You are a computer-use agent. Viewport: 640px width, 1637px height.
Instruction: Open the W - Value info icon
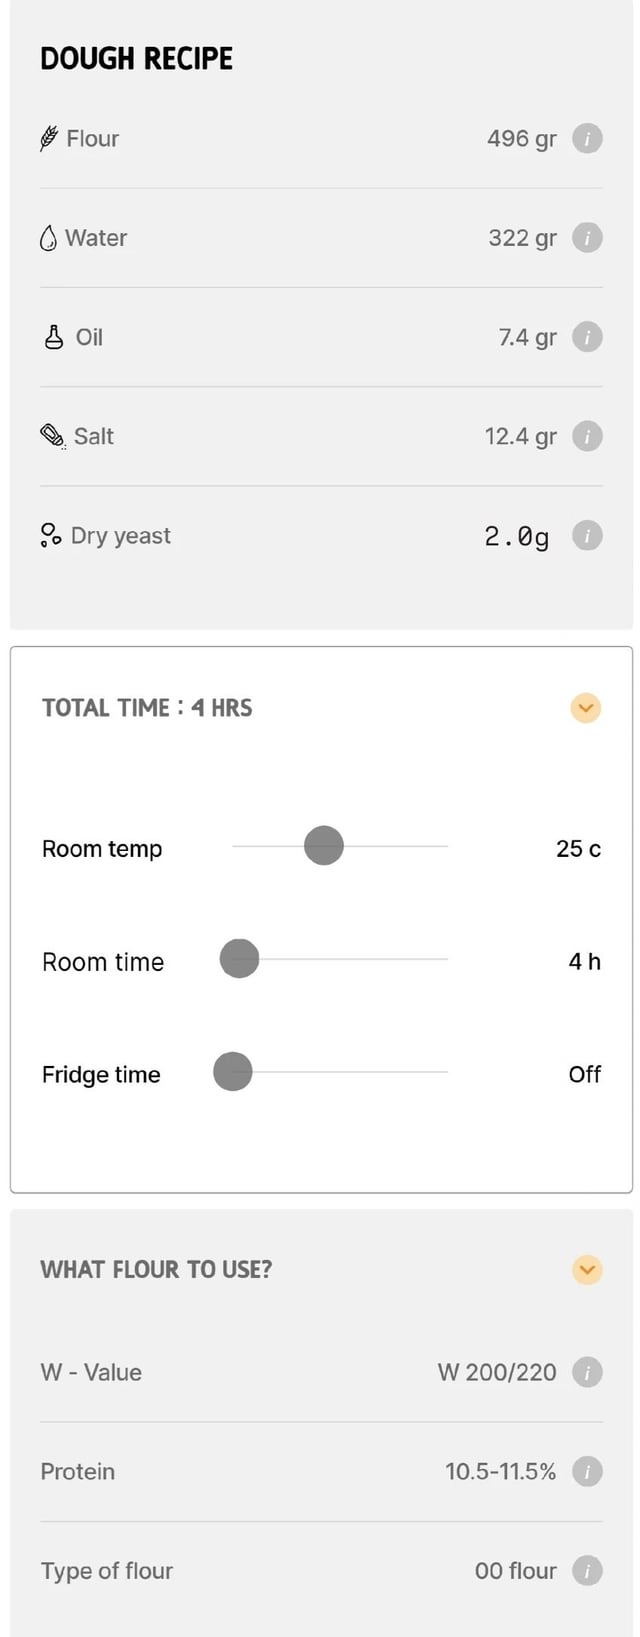(587, 1372)
